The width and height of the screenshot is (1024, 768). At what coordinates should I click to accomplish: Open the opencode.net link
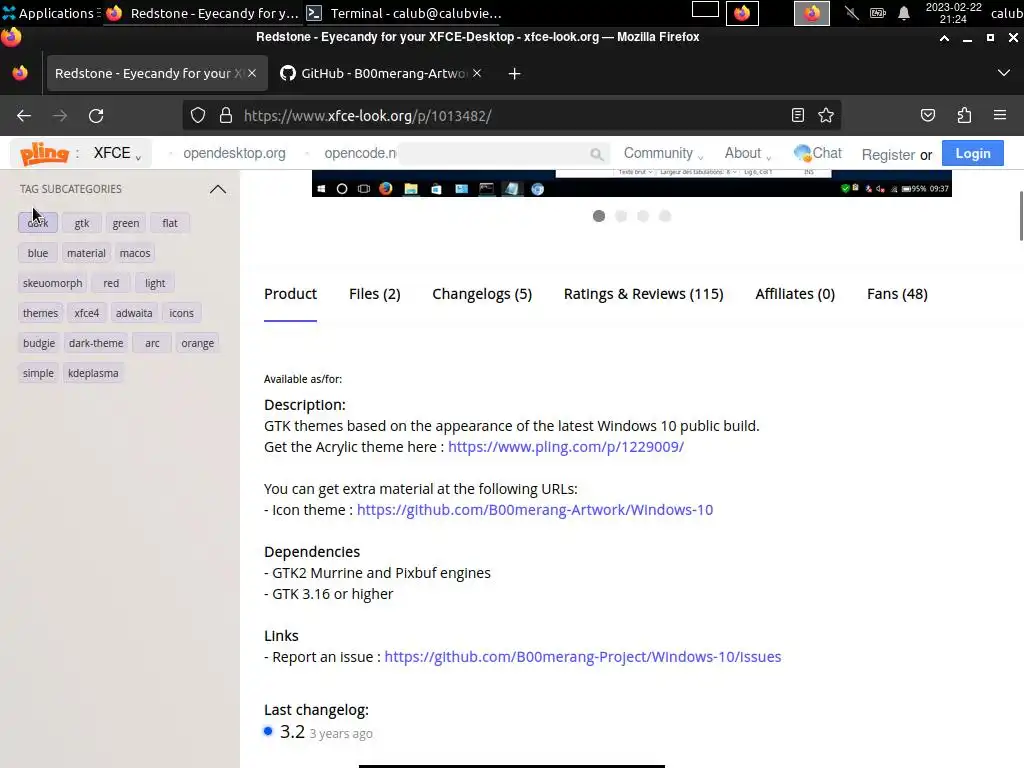360,153
